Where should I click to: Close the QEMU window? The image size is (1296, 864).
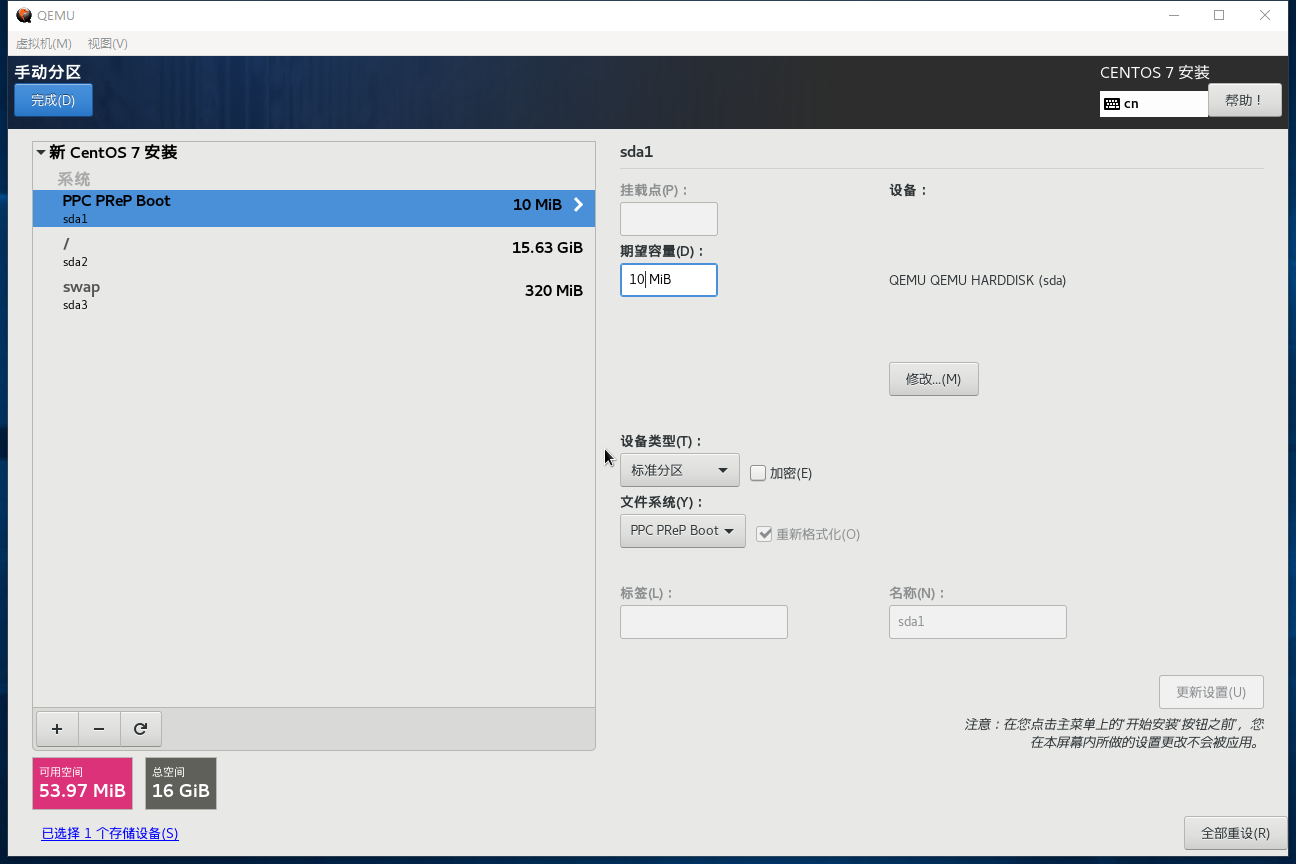click(1265, 15)
